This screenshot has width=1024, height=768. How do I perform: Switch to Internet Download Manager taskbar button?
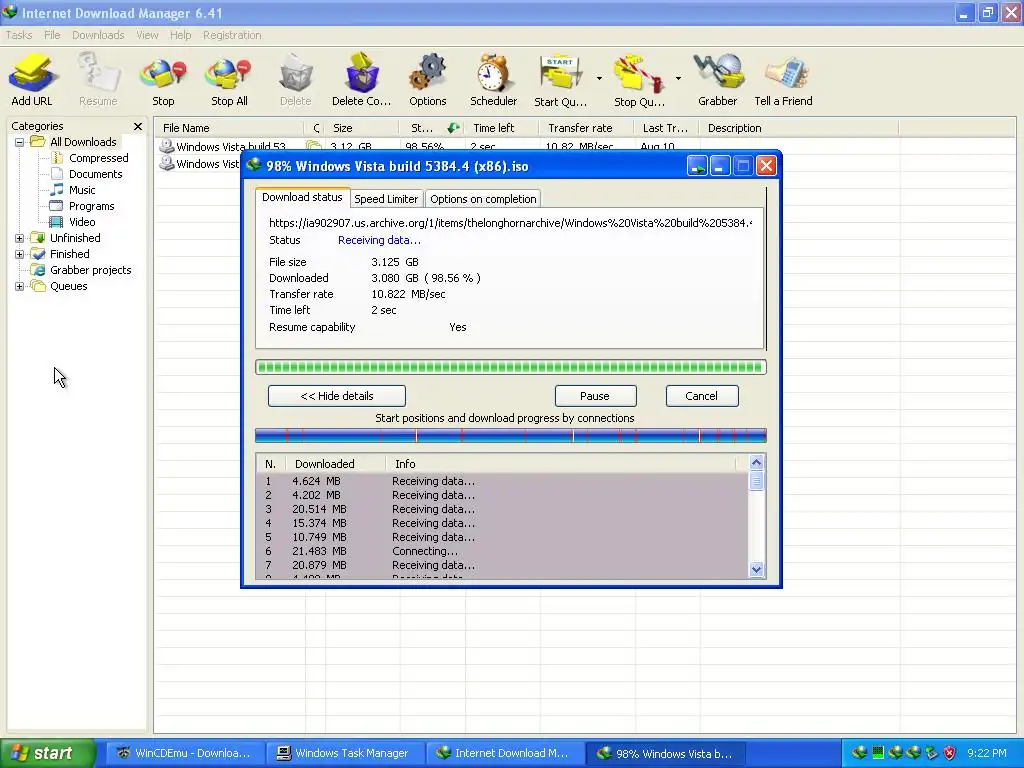click(x=504, y=753)
